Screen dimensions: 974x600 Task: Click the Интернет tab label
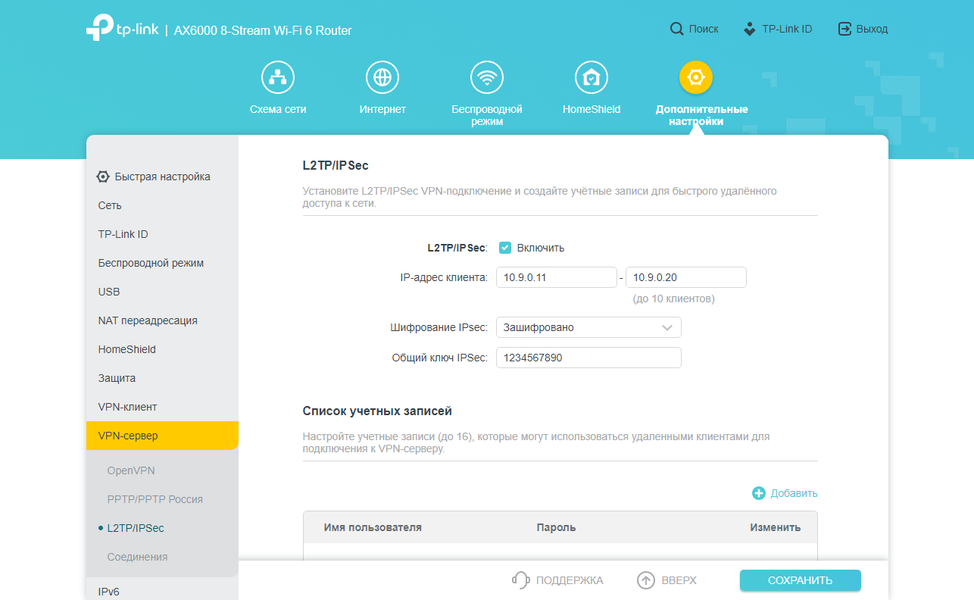[x=382, y=109]
